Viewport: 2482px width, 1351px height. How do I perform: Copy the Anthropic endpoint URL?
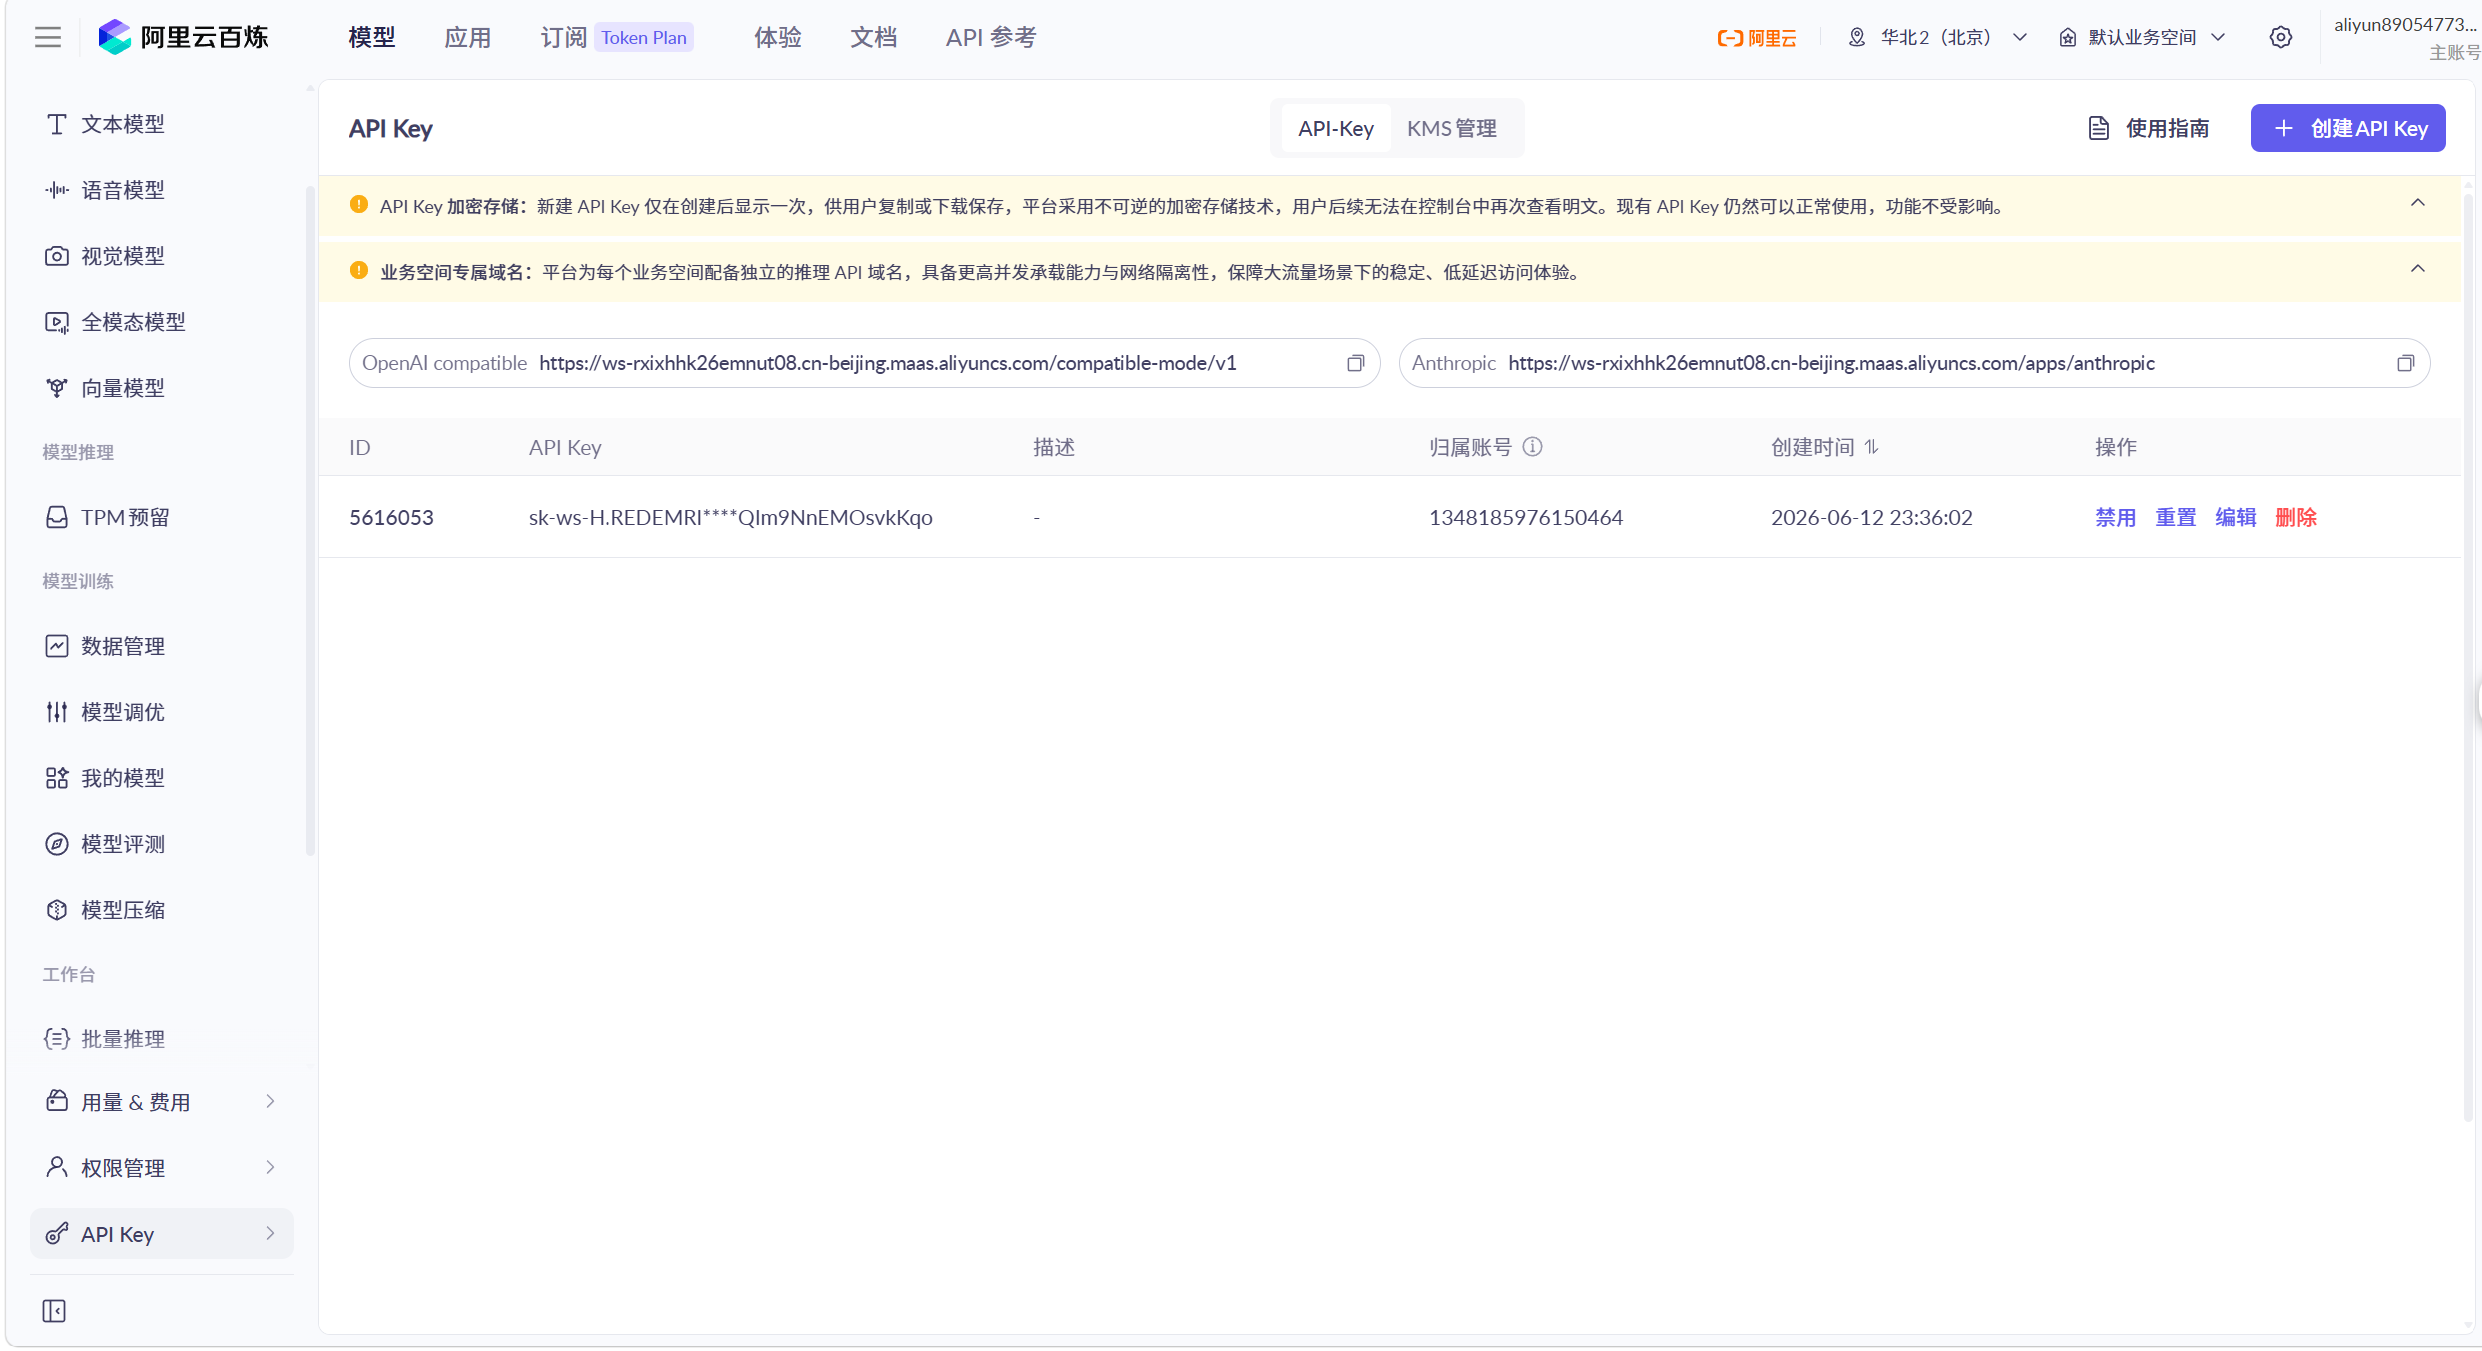pos(2405,363)
